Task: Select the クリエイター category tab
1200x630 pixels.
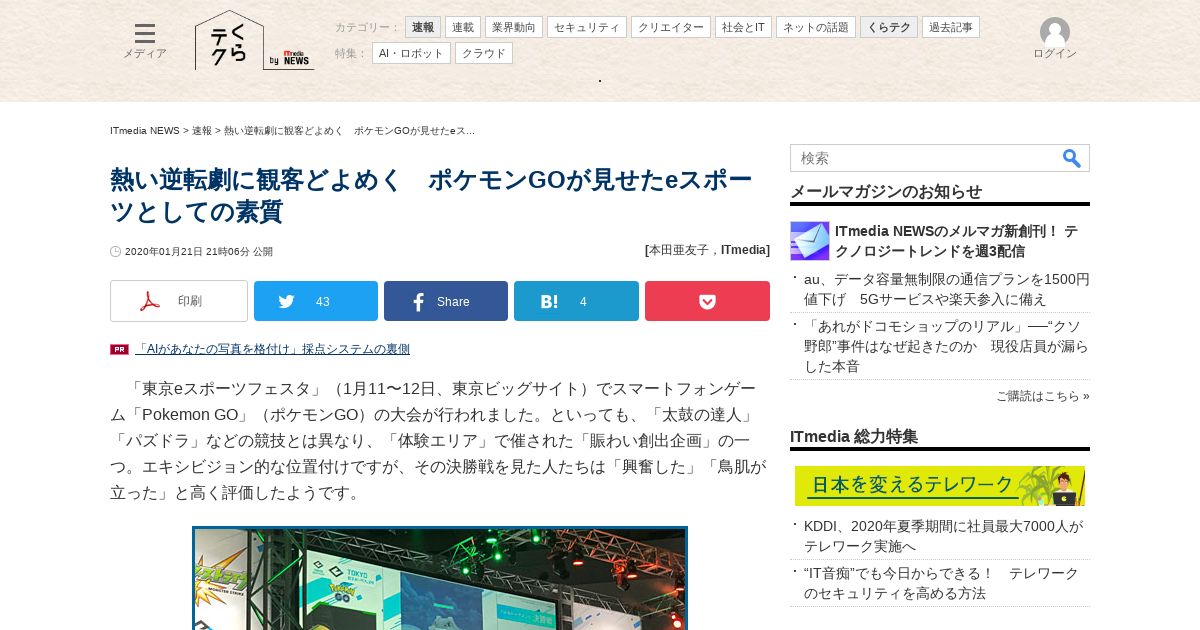Action: tap(671, 27)
